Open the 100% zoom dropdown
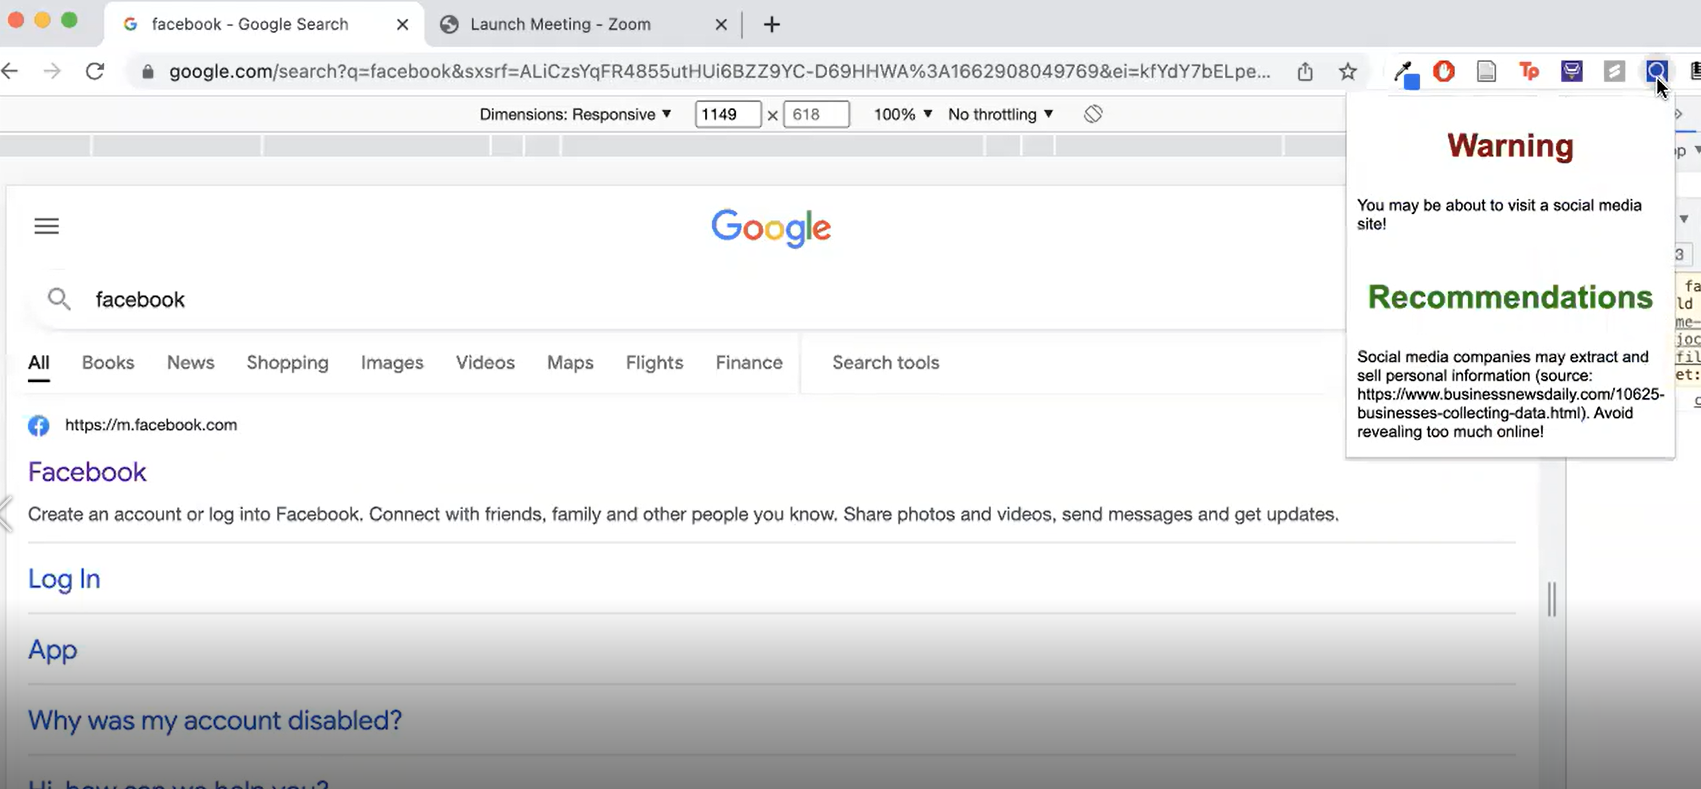1701x789 pixels. coord(903,114)
